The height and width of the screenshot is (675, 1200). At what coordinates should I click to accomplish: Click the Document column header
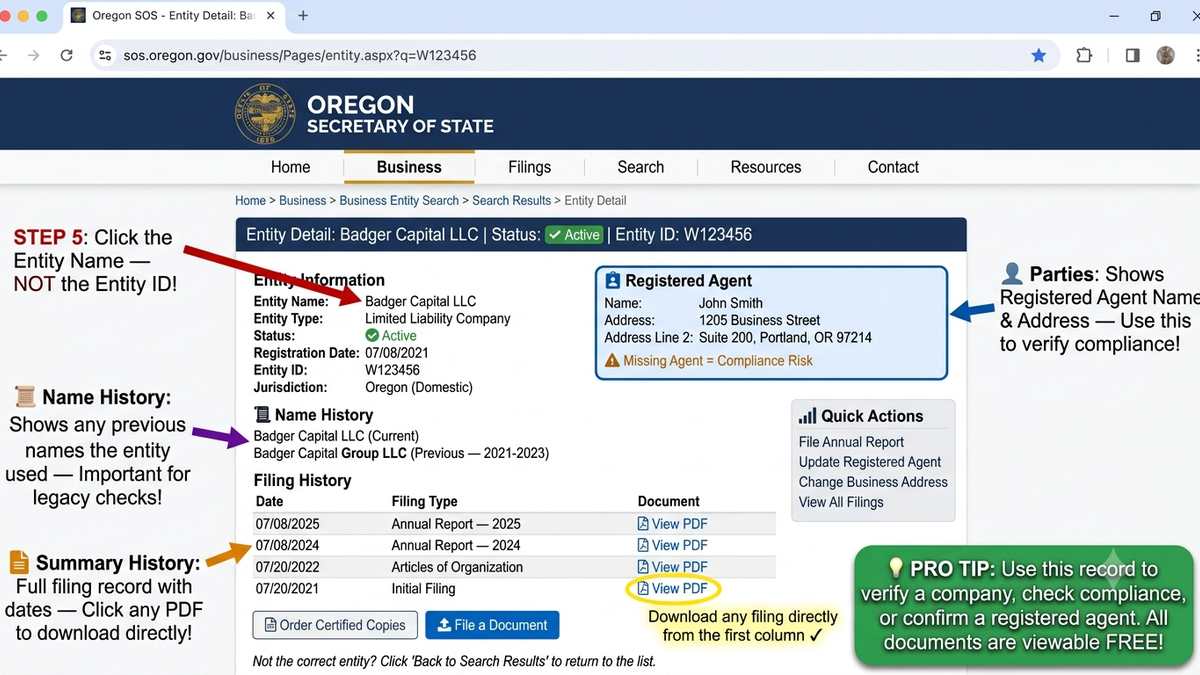[x=669, y=502]
